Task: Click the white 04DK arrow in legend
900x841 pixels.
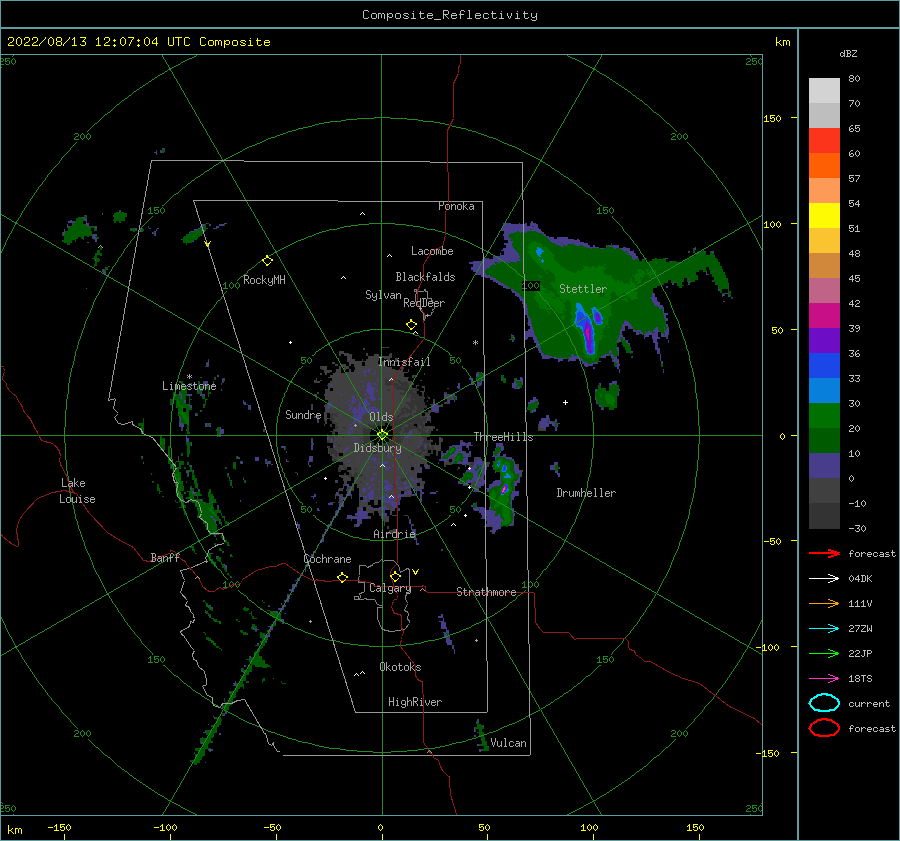Action: tap(824, 578)
